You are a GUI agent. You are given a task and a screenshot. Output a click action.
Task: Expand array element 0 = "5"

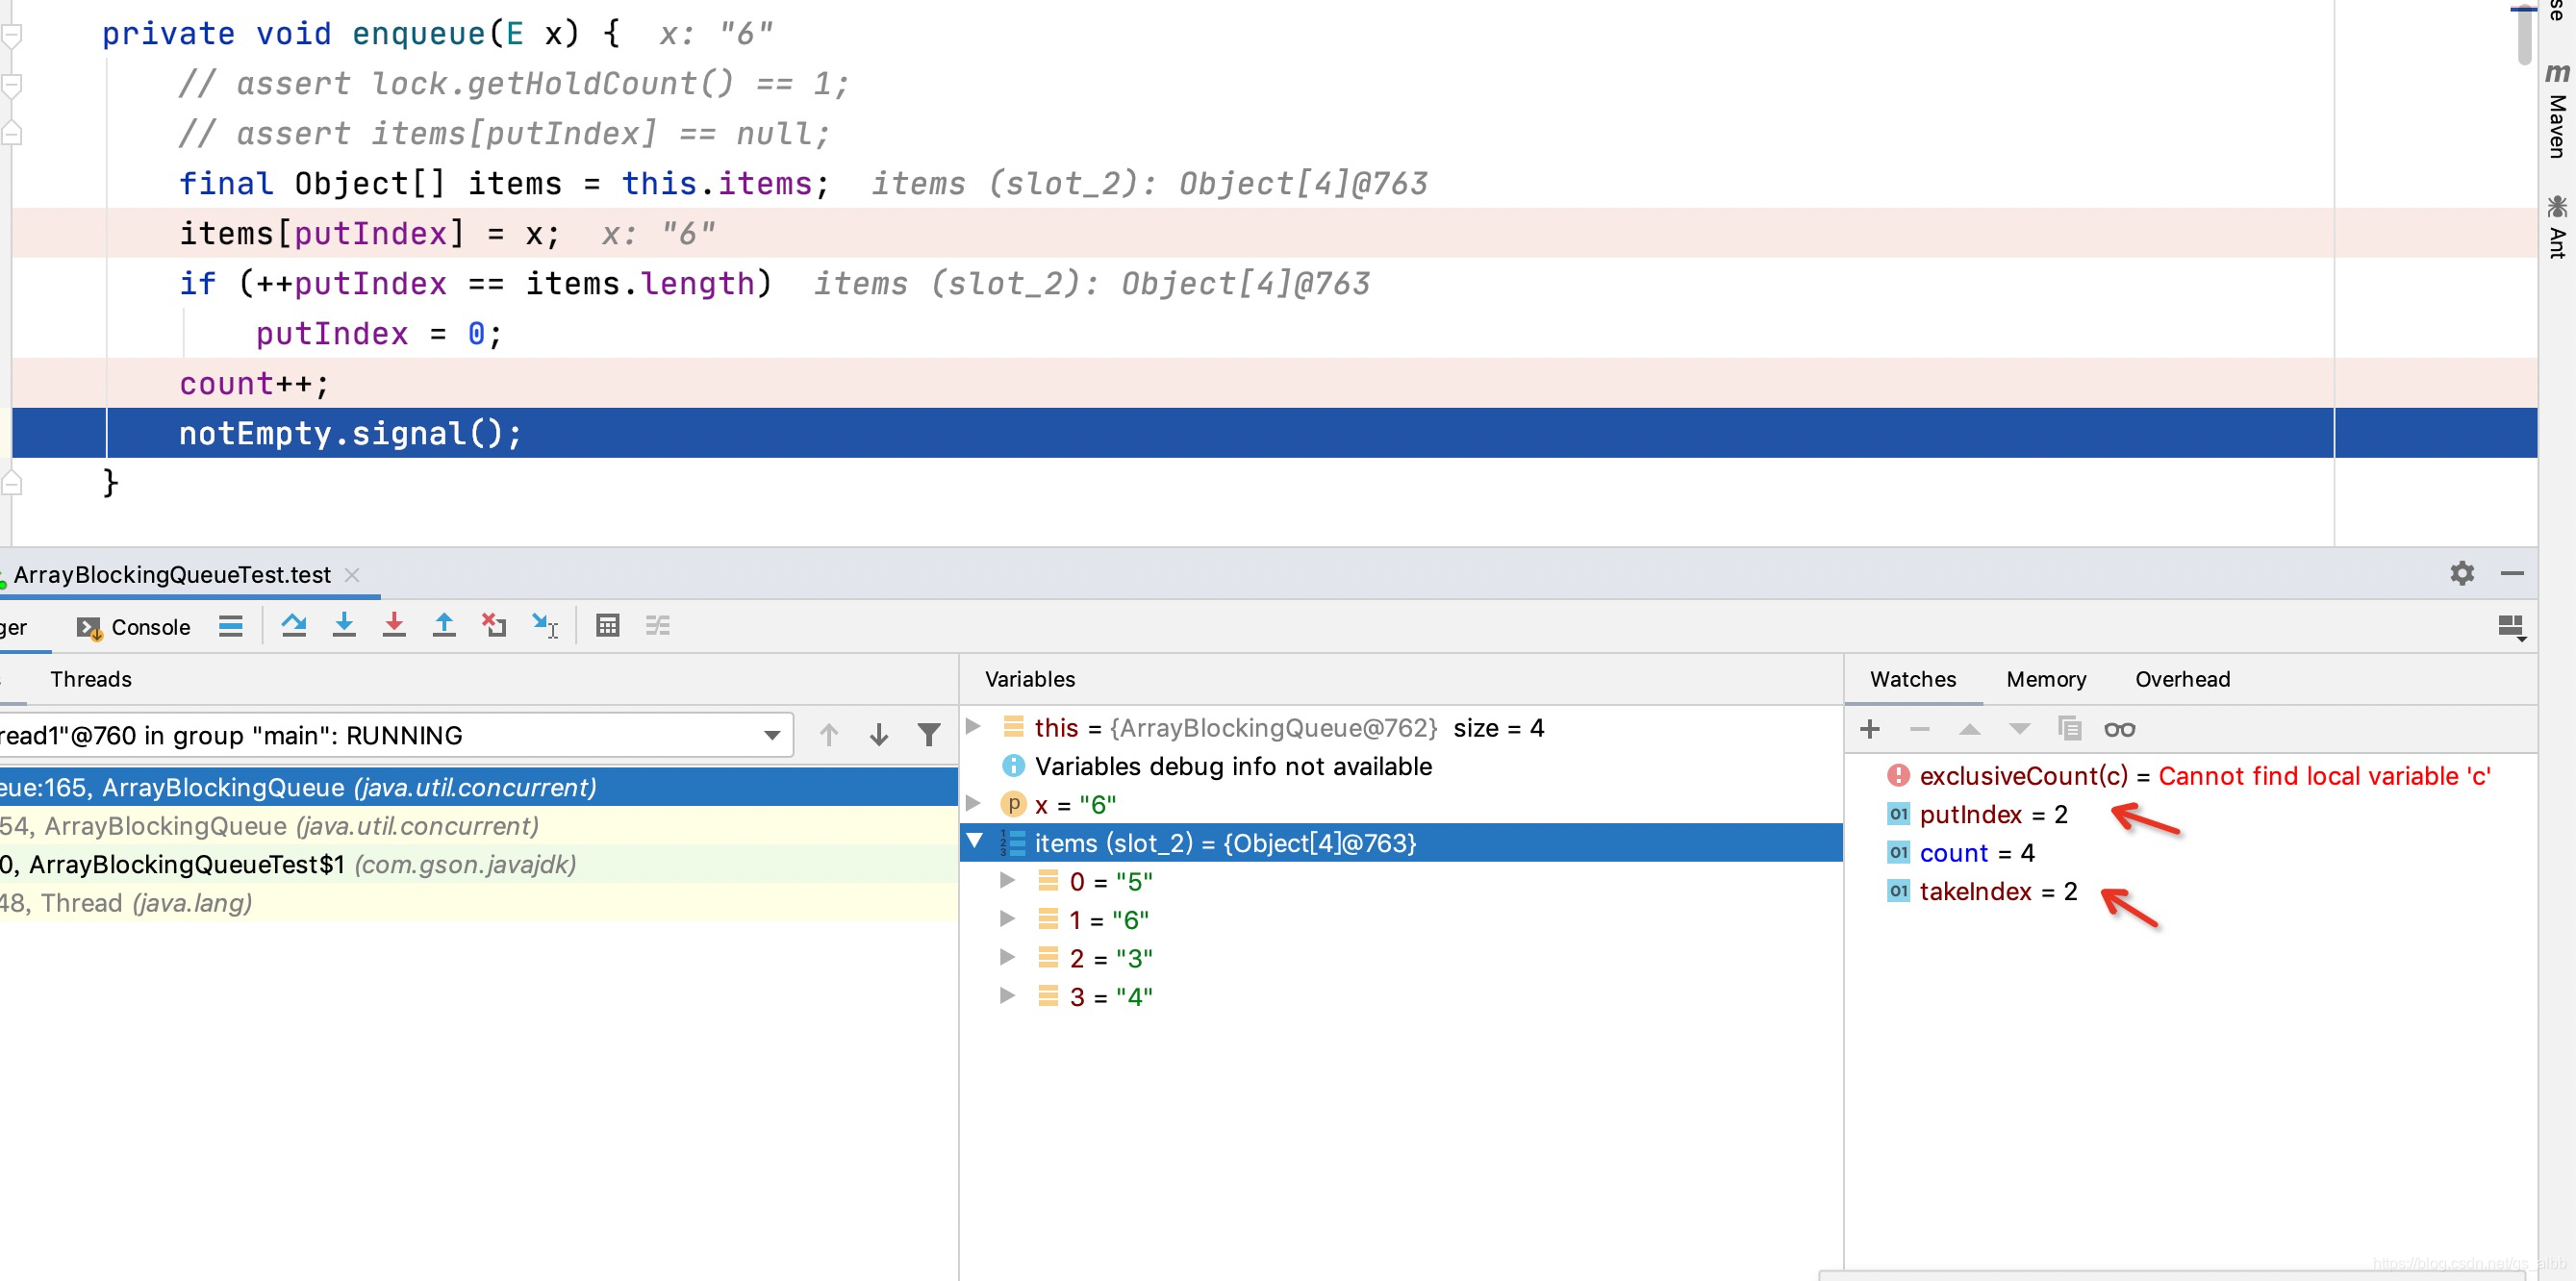tap(1008, 881)
